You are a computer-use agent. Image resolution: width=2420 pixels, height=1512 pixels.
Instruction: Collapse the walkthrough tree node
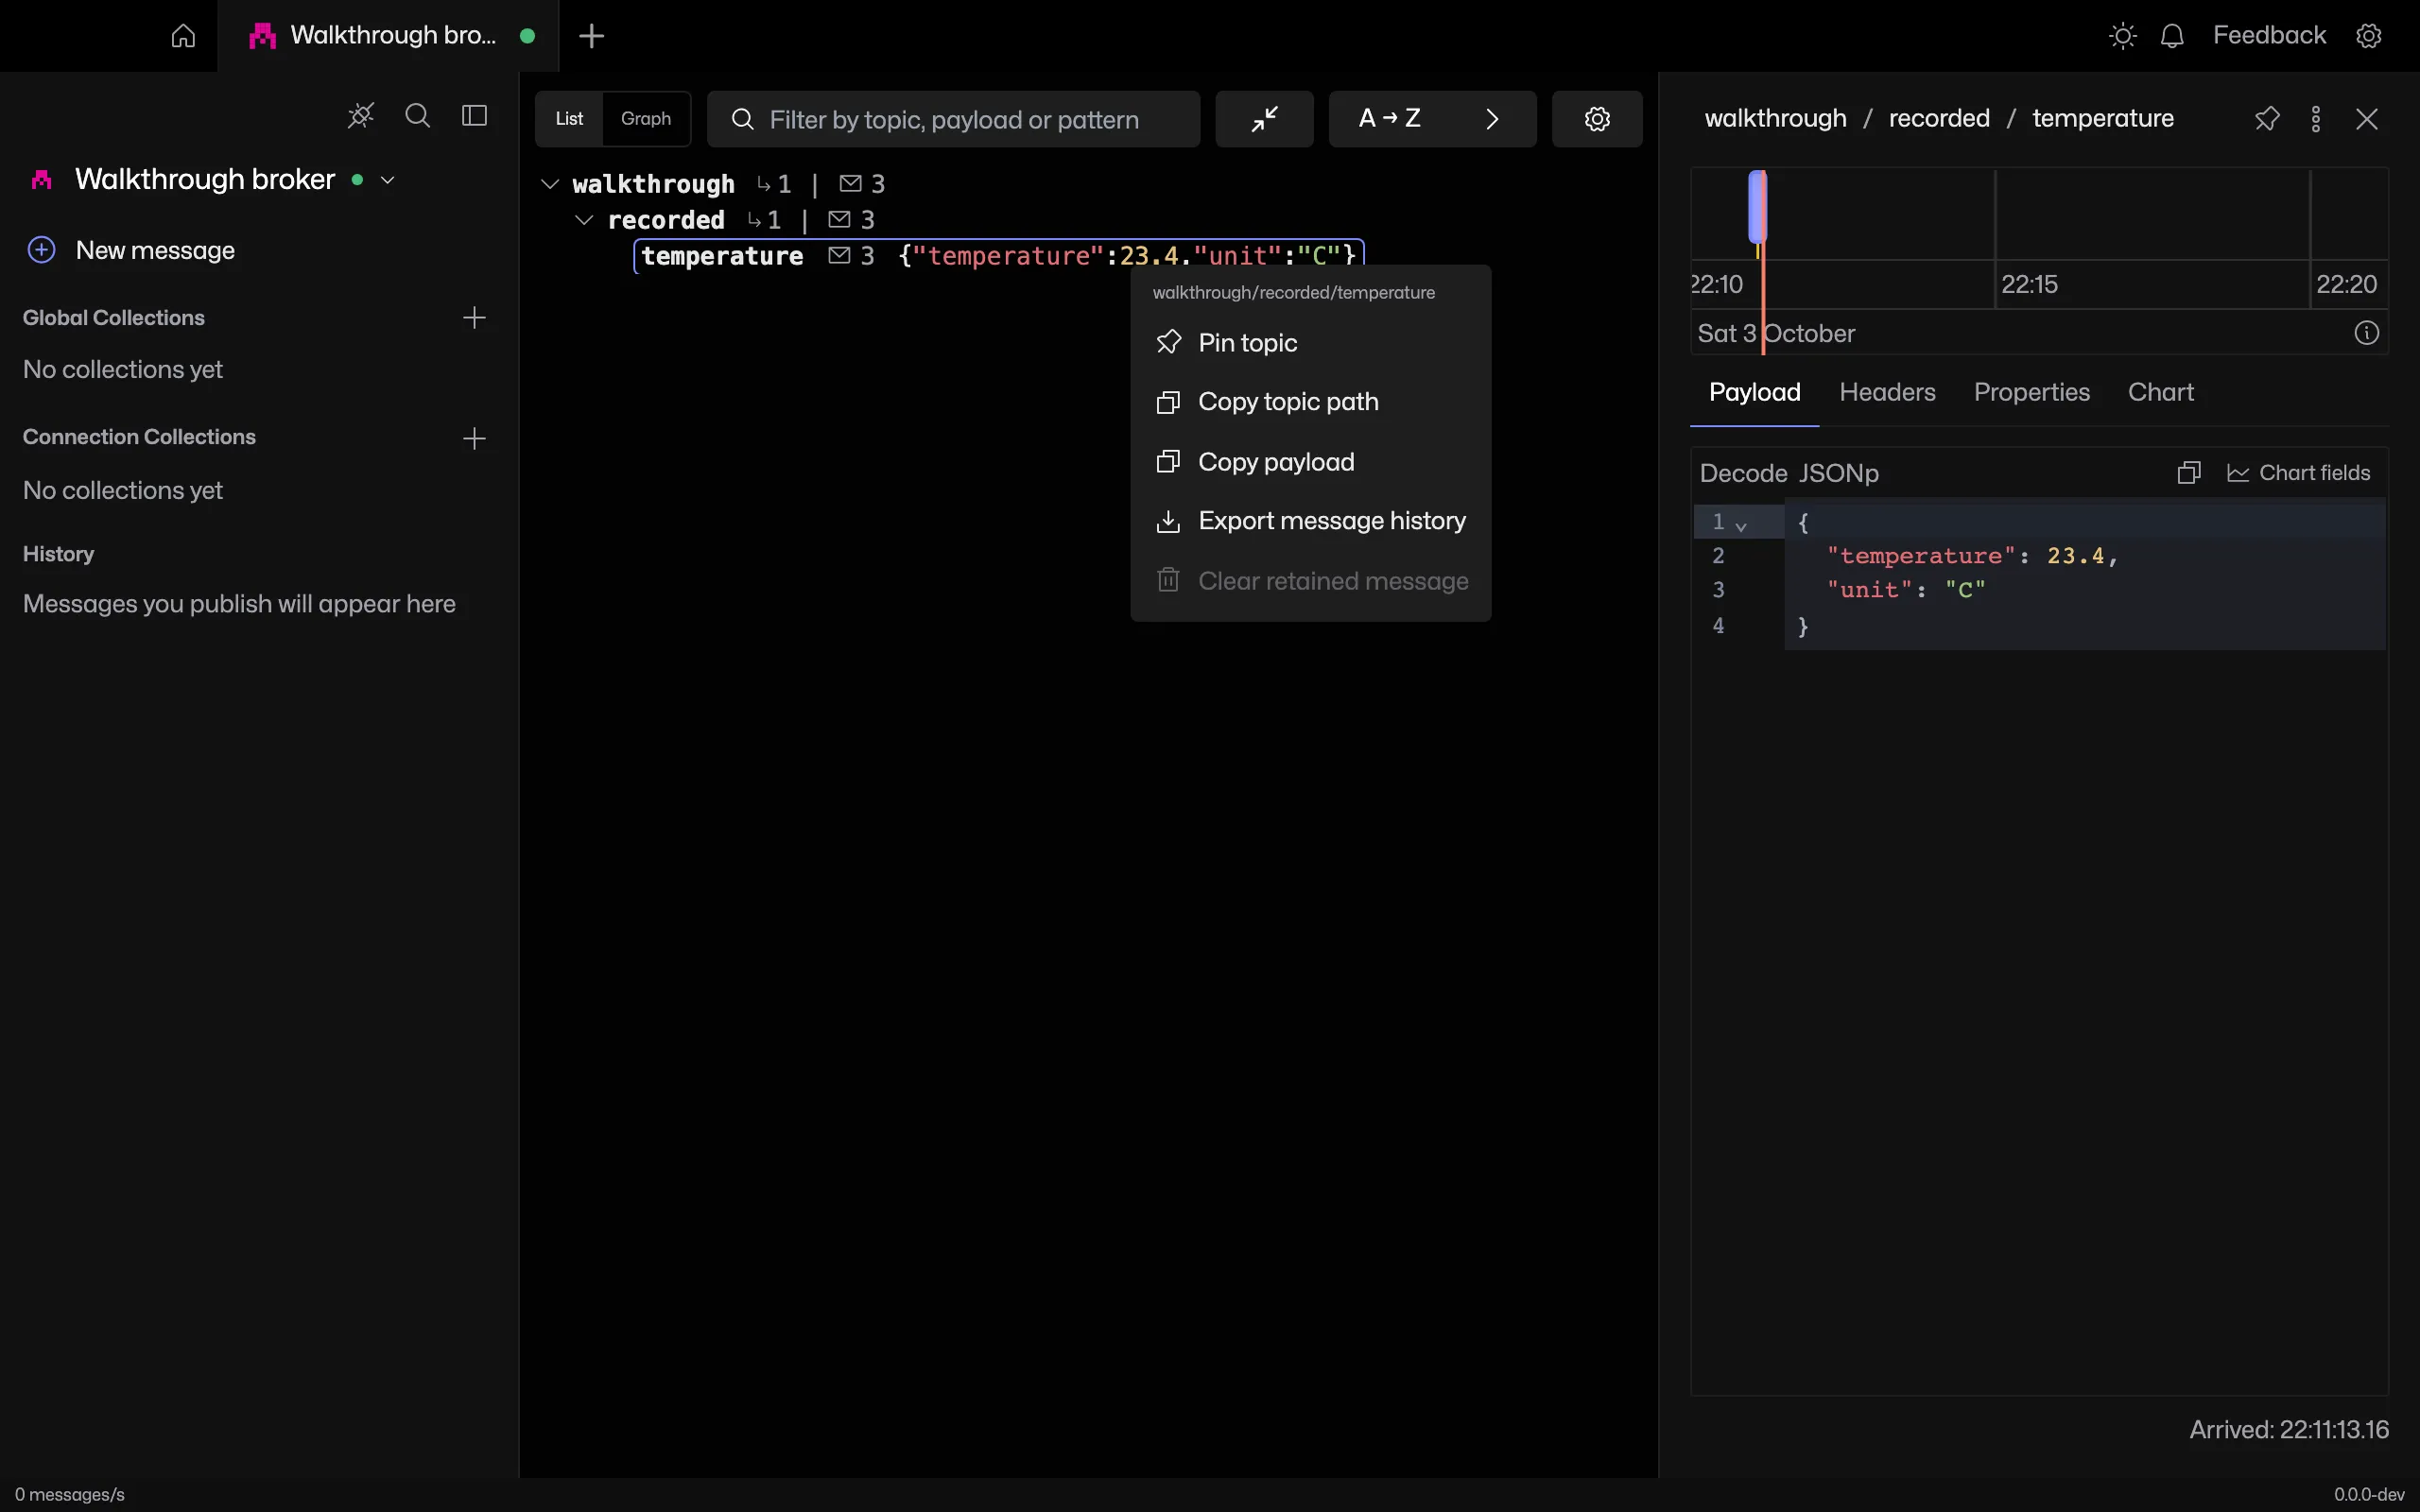[x=549, y=184]
